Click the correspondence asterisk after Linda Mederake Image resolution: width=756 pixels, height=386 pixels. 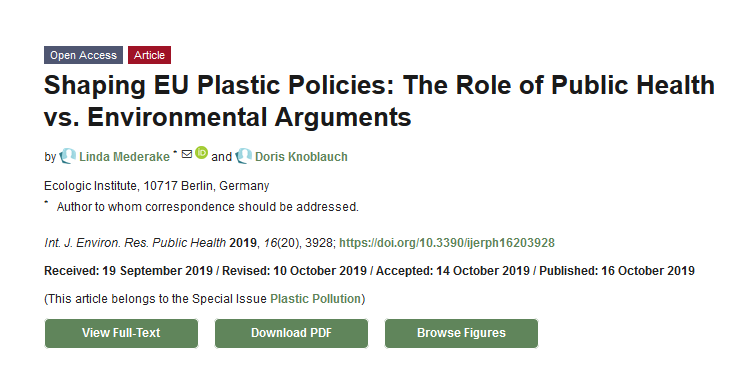pyautogui.click(x=176, y=152)
